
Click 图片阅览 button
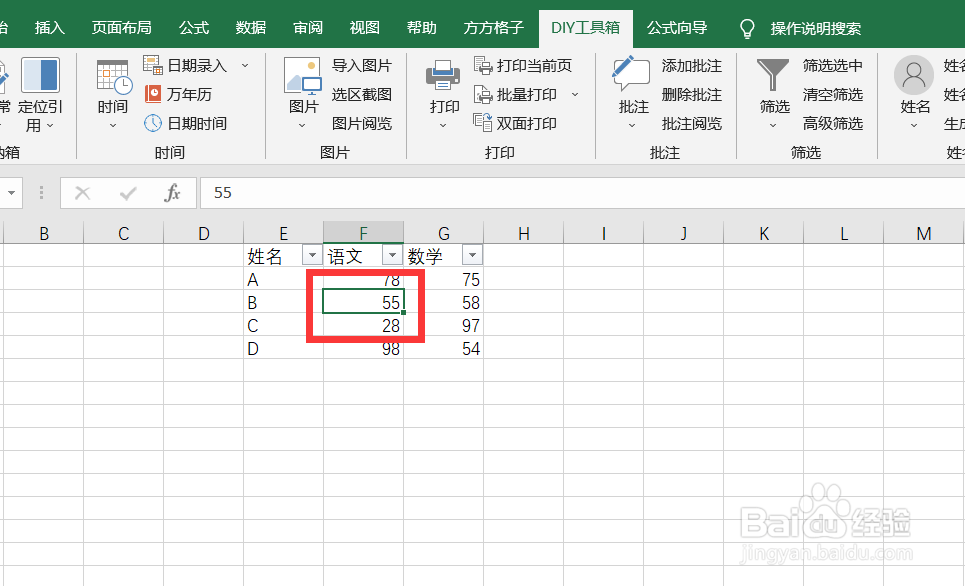tap(362, 123)
